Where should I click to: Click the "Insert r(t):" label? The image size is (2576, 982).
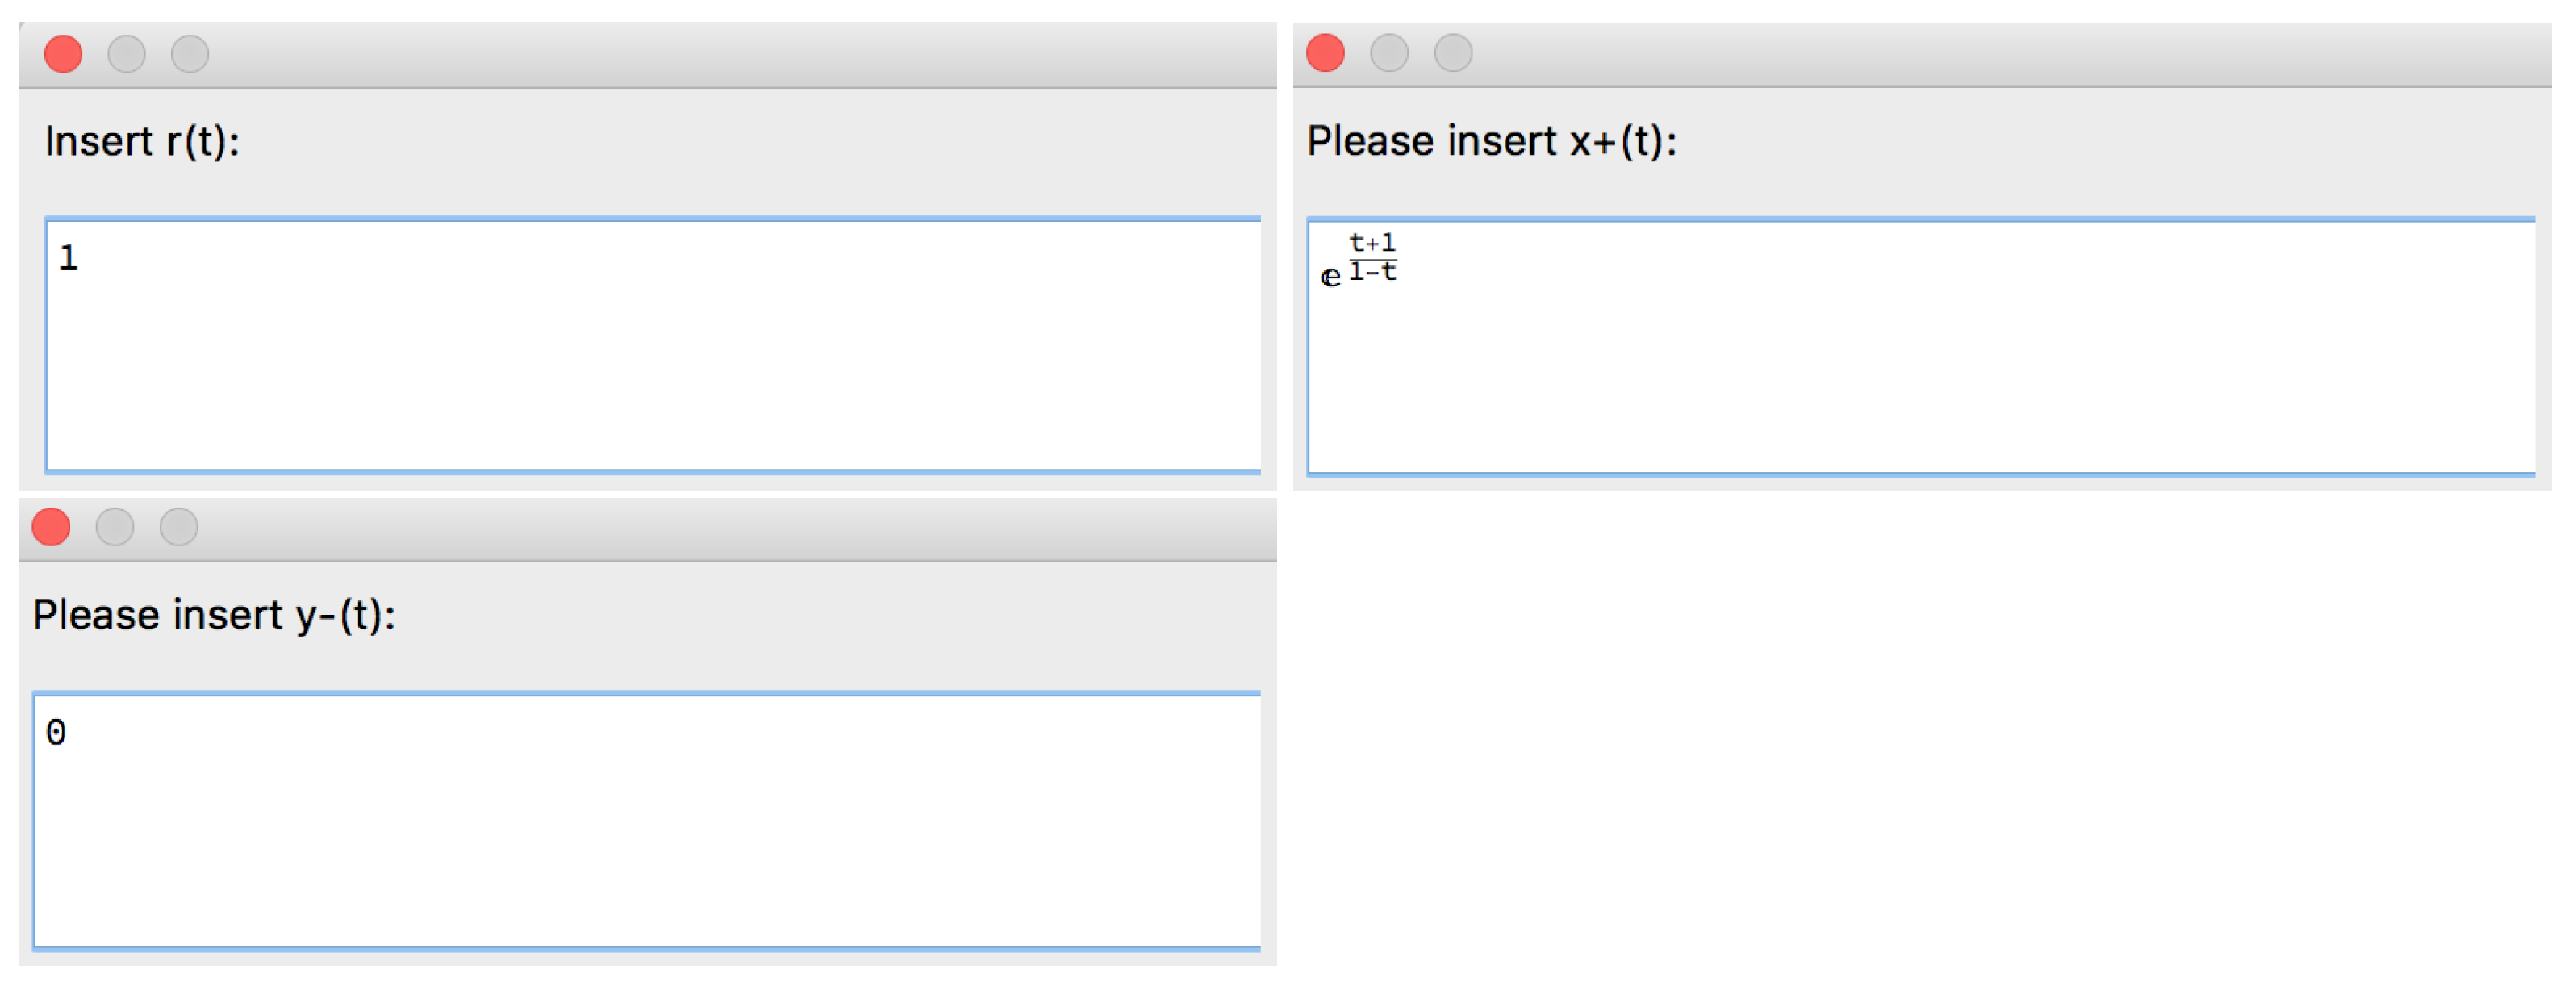pyautogui.click(x=142, y=142)
